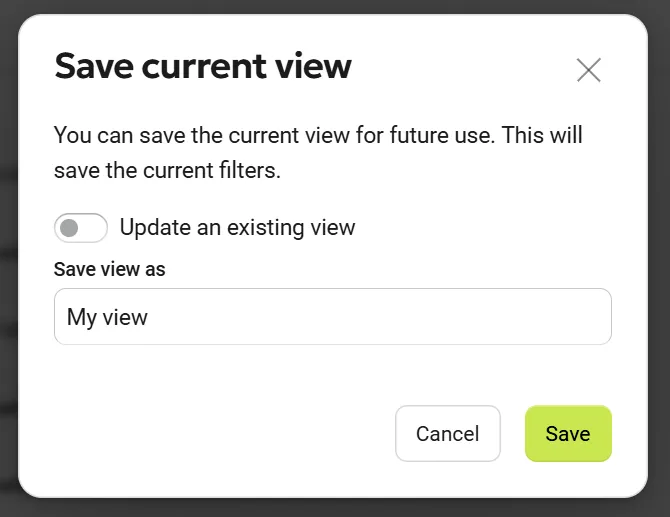Image resolution: width=670 pixels, height=517 pixels.
Task: Cancel saving the current view
Action: (447, 434)
